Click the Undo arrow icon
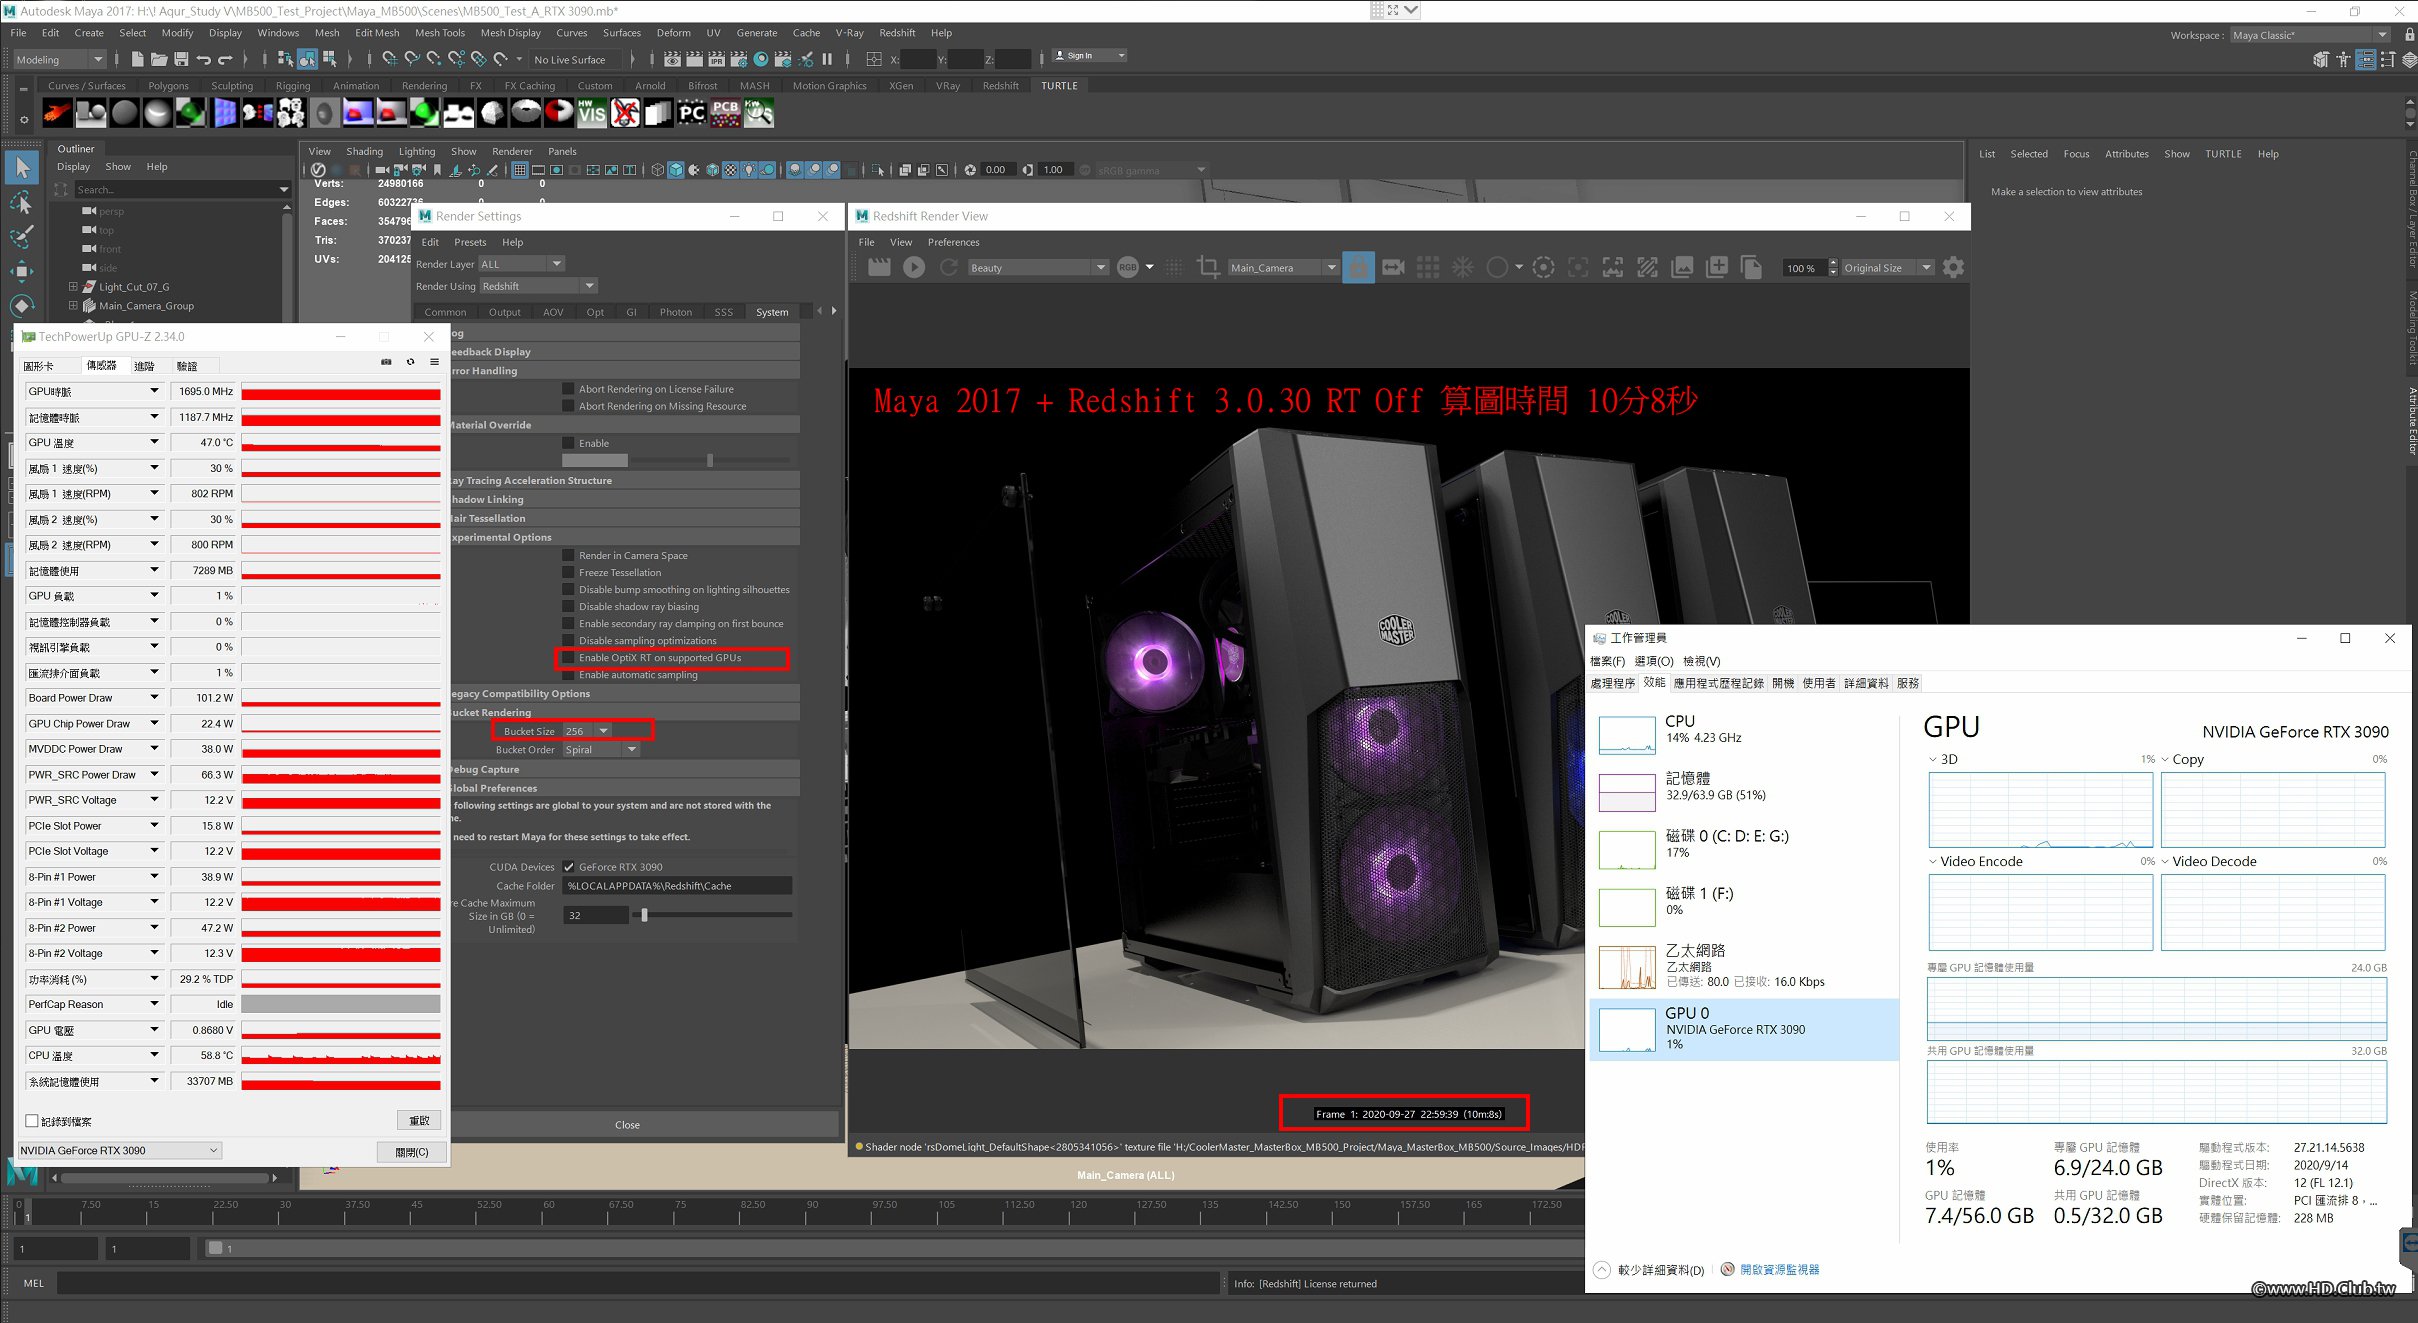 tap(204, 59)
